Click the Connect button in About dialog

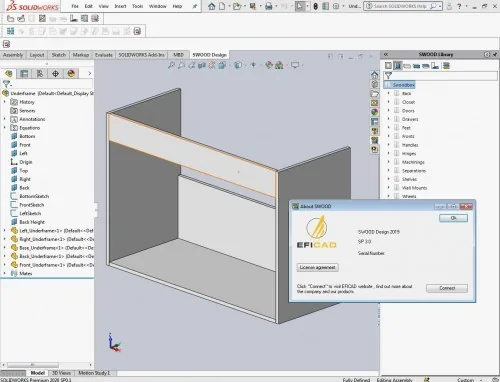[447, 288]
